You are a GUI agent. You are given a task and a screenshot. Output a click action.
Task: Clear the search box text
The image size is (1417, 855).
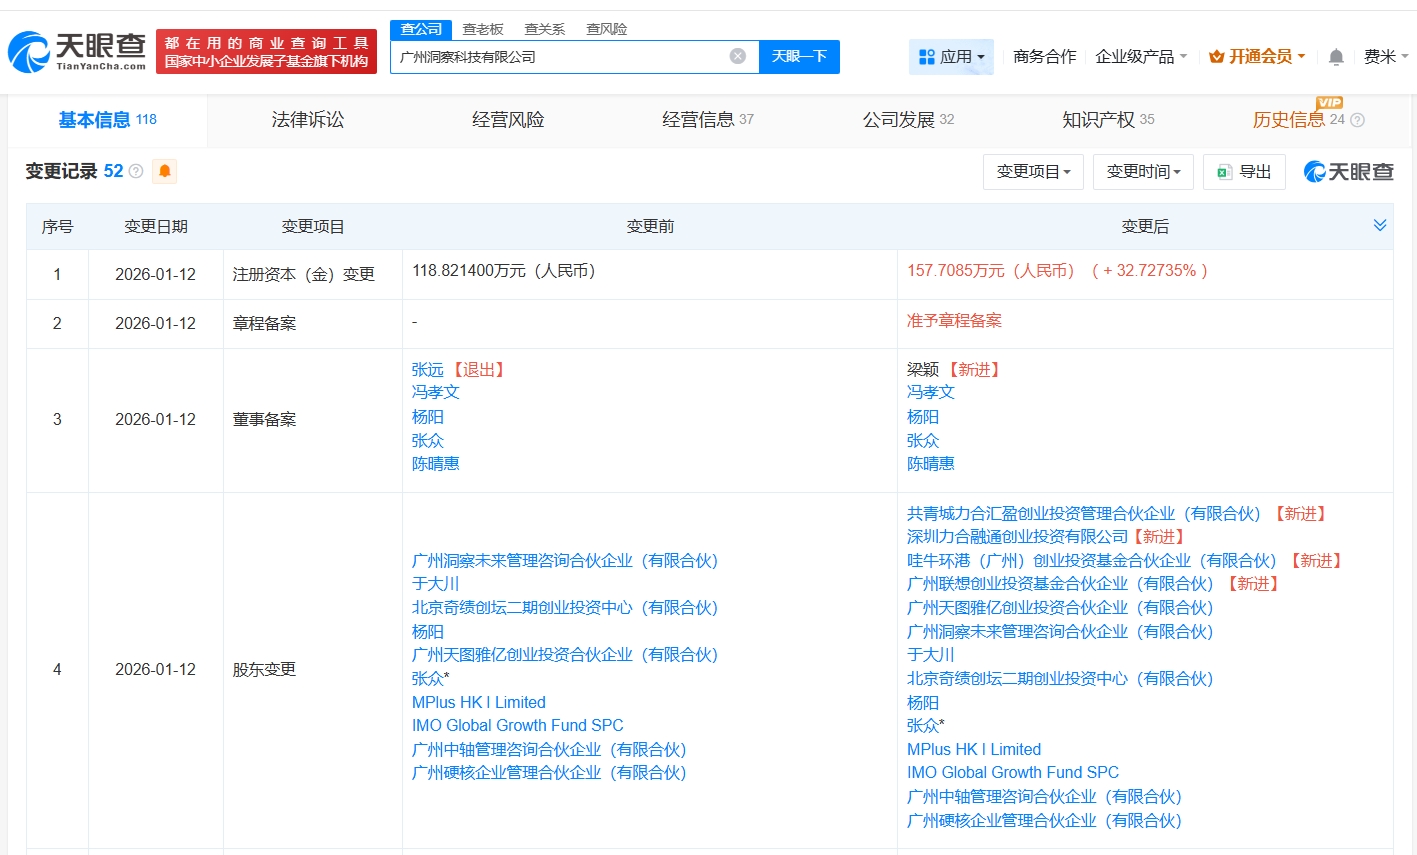[738, 56]
